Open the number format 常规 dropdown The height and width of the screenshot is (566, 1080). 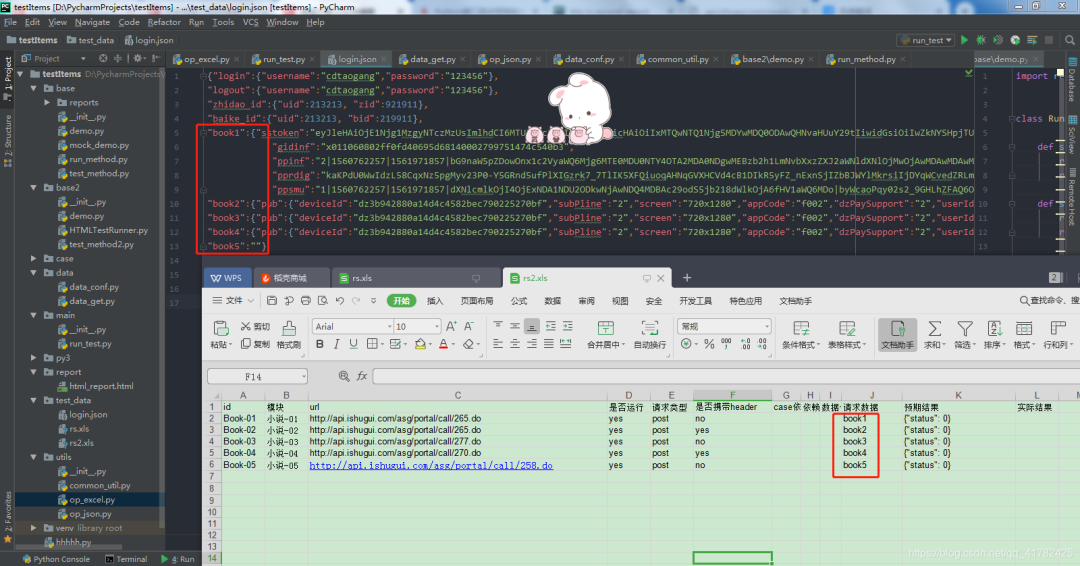pyautogui.click(x=767, y=326)
